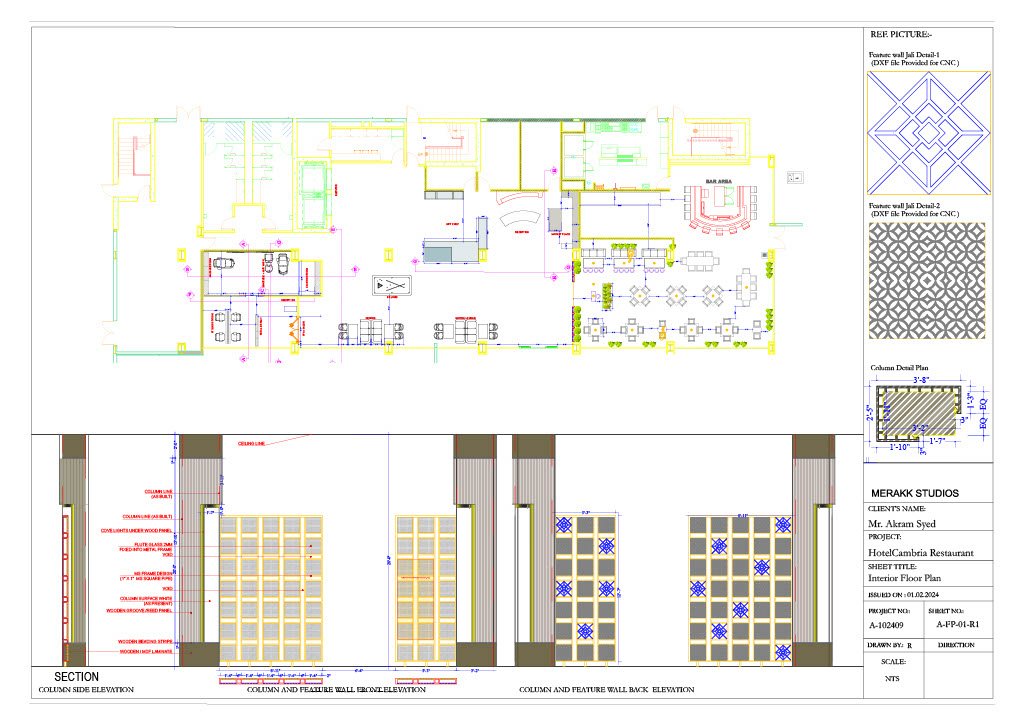The image size is (1024, 725).
Task: Click the SECTION heading at bottom left
Action: click(76, 677)
